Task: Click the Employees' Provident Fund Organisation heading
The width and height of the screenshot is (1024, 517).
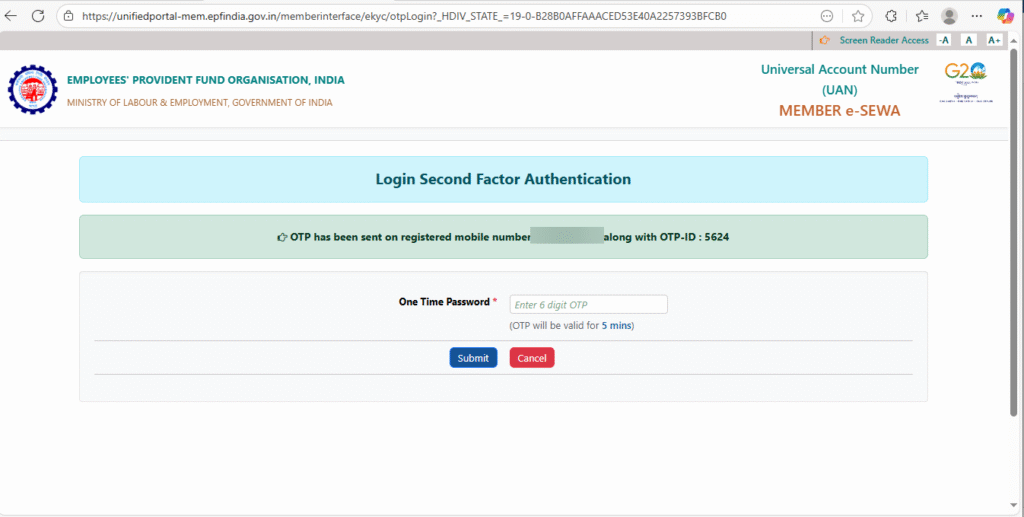Action: pyautogui.click(x=206, y=80)
